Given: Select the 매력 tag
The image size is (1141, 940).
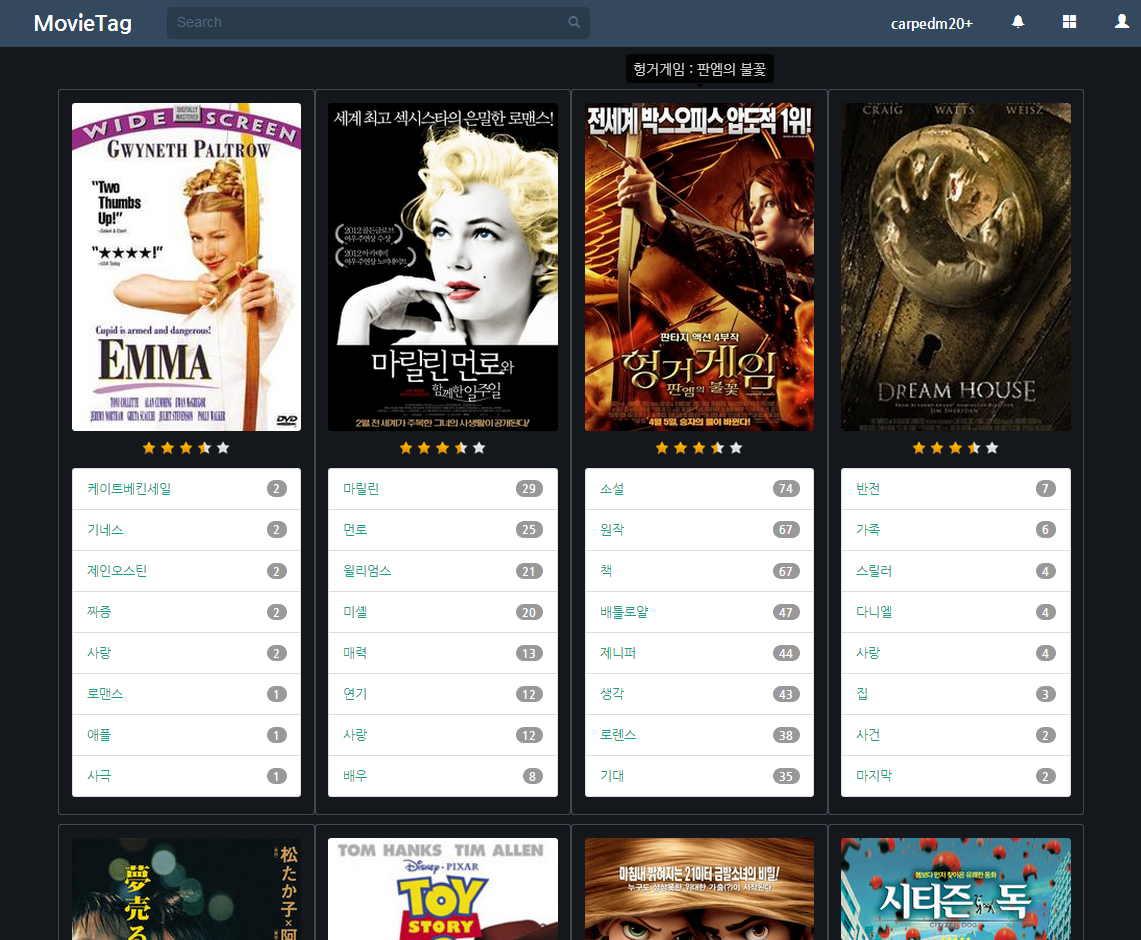Looking at the screenshot, I should tap(442, 653).
